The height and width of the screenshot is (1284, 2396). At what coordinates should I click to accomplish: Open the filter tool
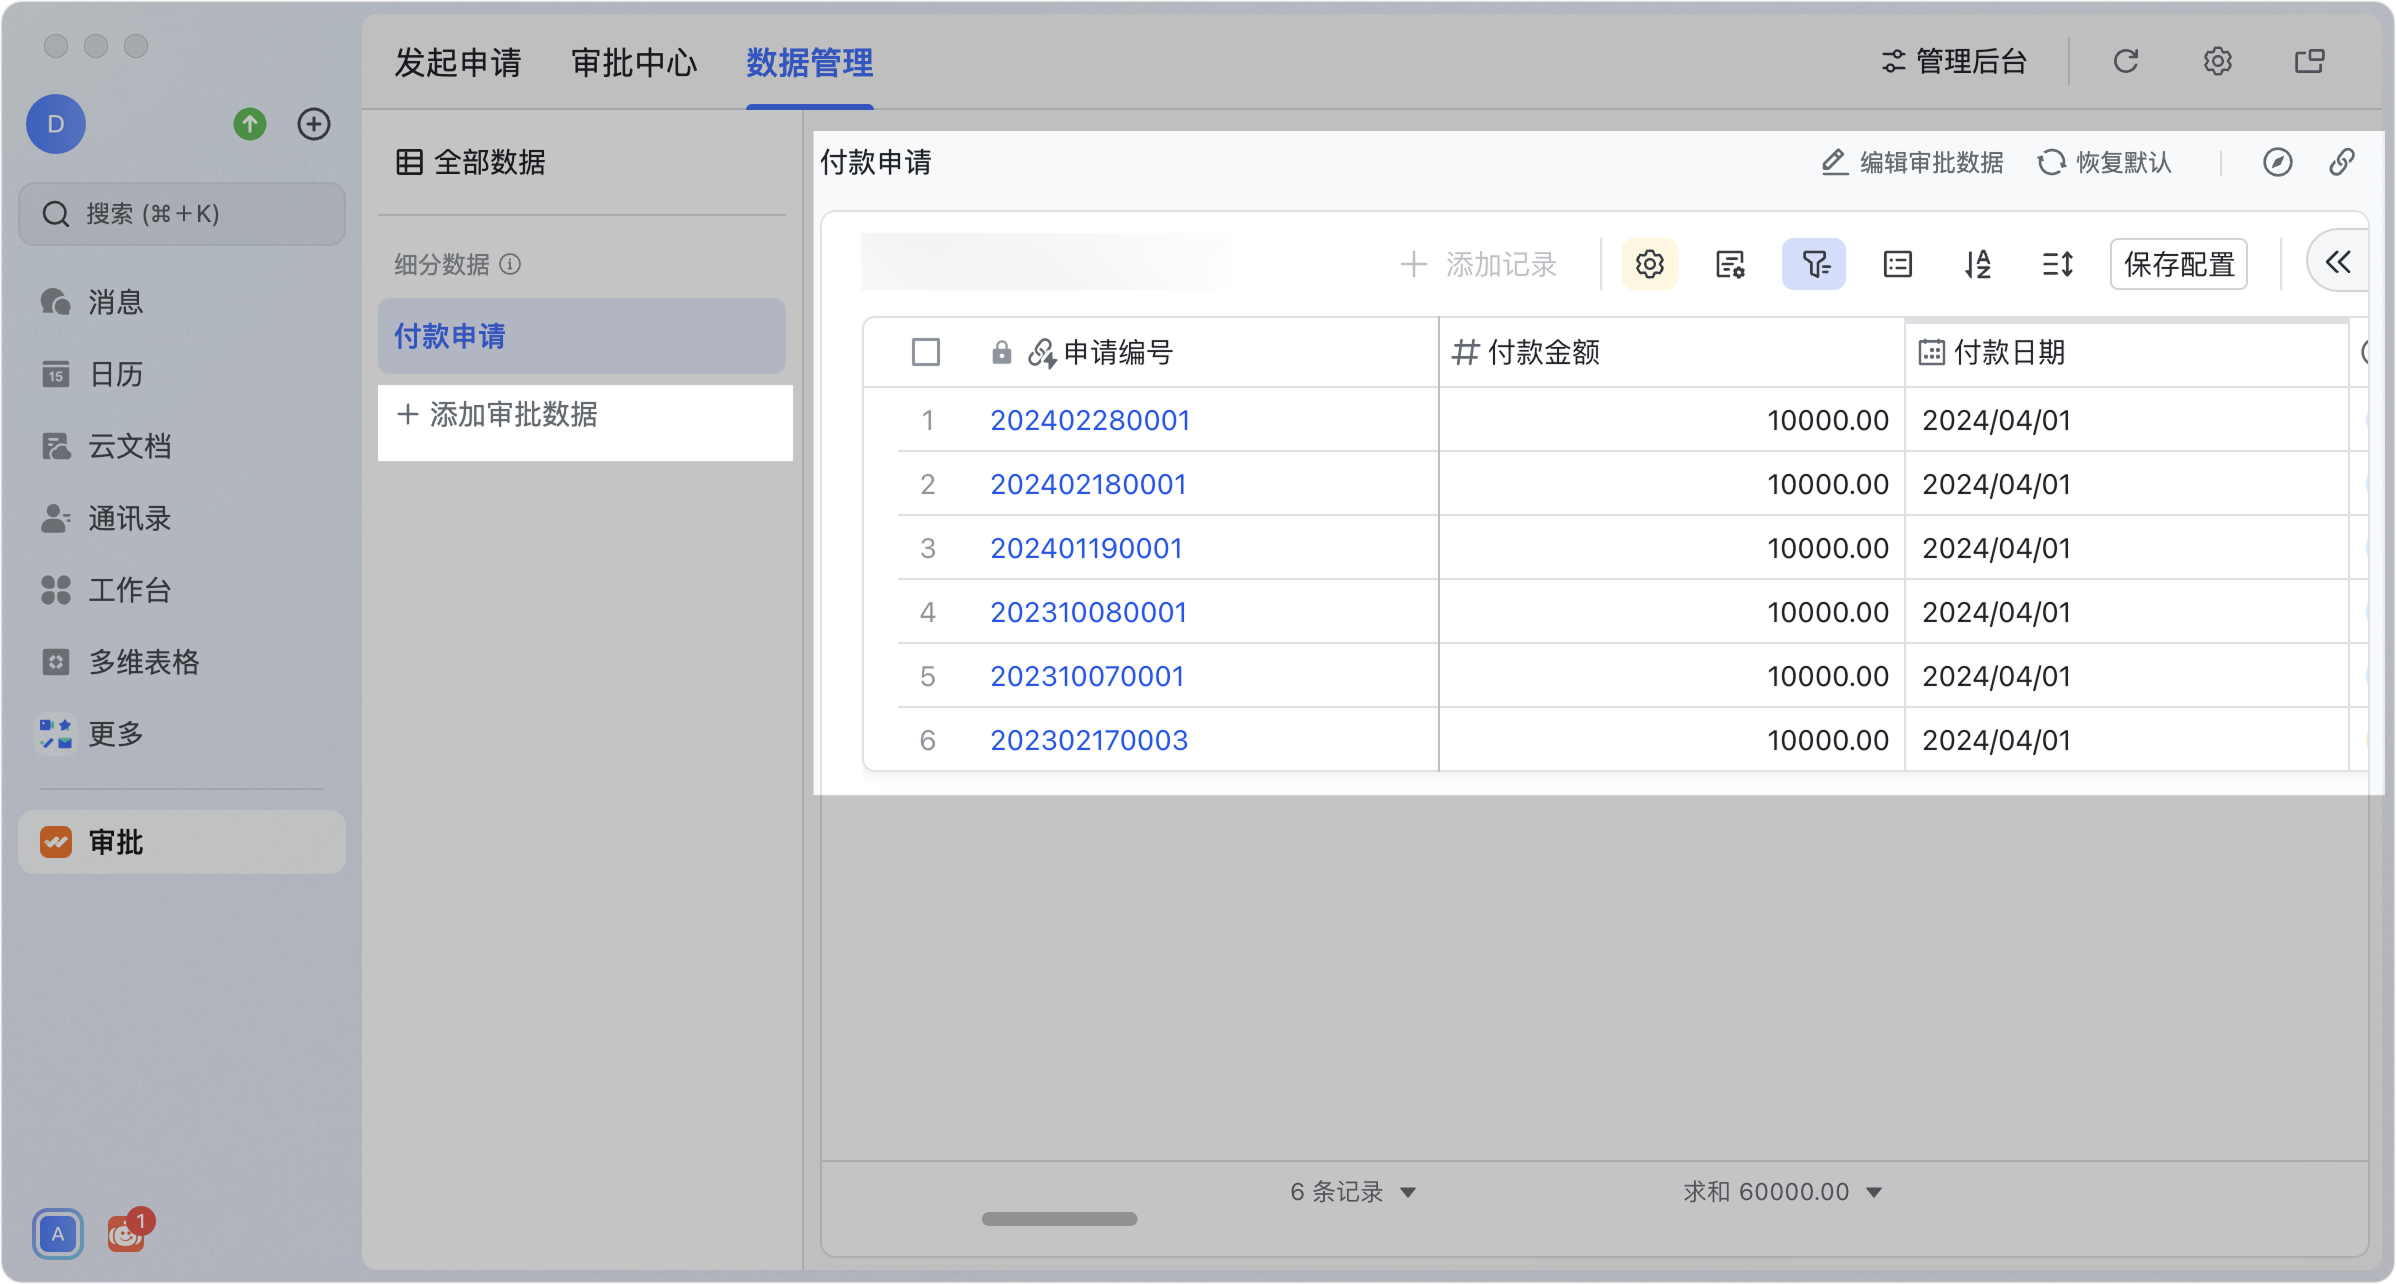(1814, 264)
